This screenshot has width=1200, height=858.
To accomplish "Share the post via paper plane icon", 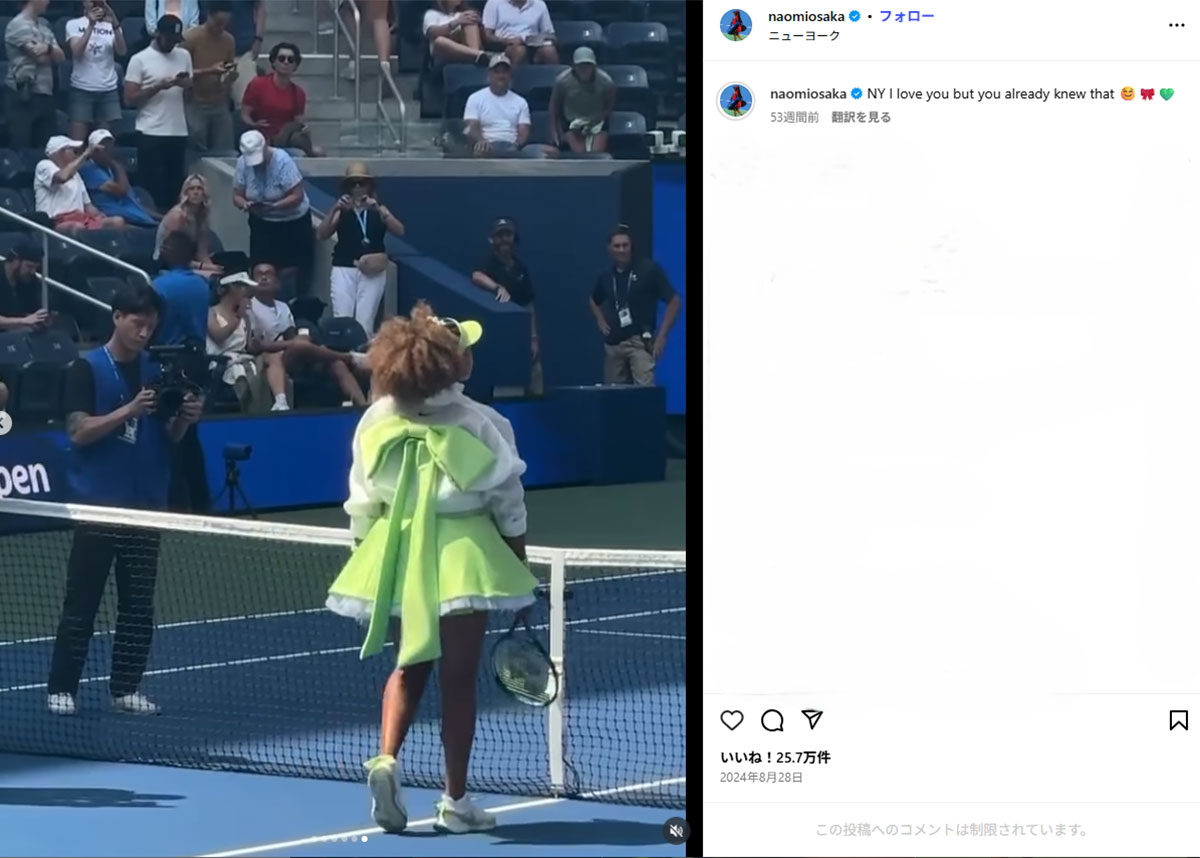I will [812, 720].
